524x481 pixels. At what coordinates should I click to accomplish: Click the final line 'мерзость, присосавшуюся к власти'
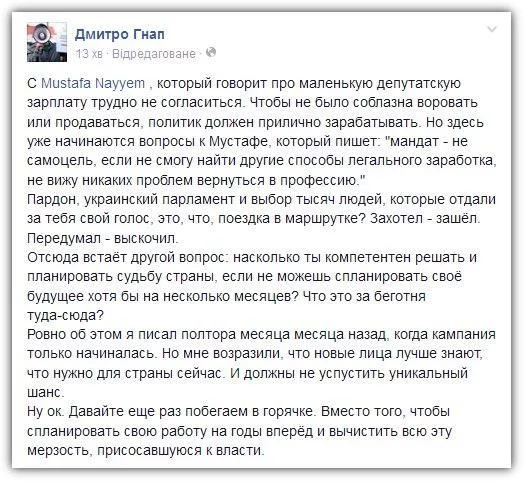[x=146, y=450]
